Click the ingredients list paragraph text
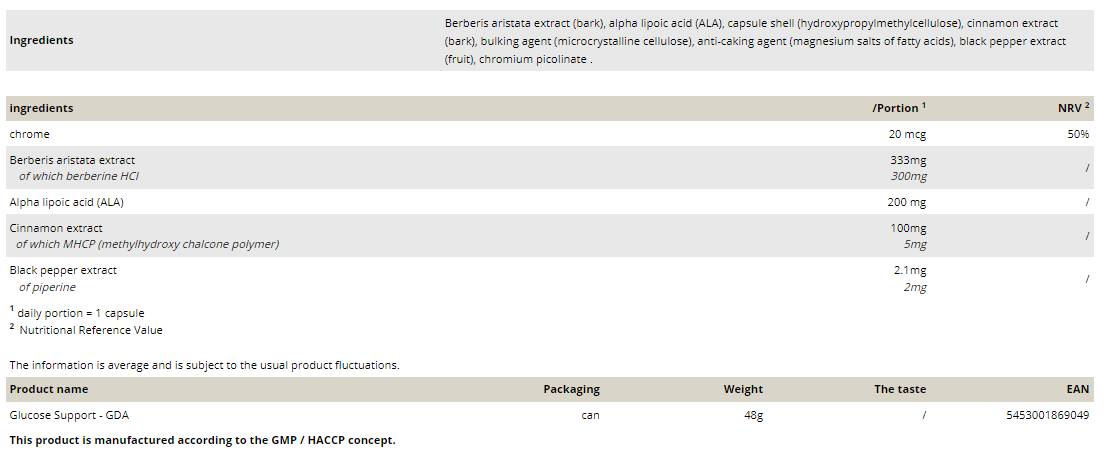Screen dimensions: 1108x465 point(755,41)
